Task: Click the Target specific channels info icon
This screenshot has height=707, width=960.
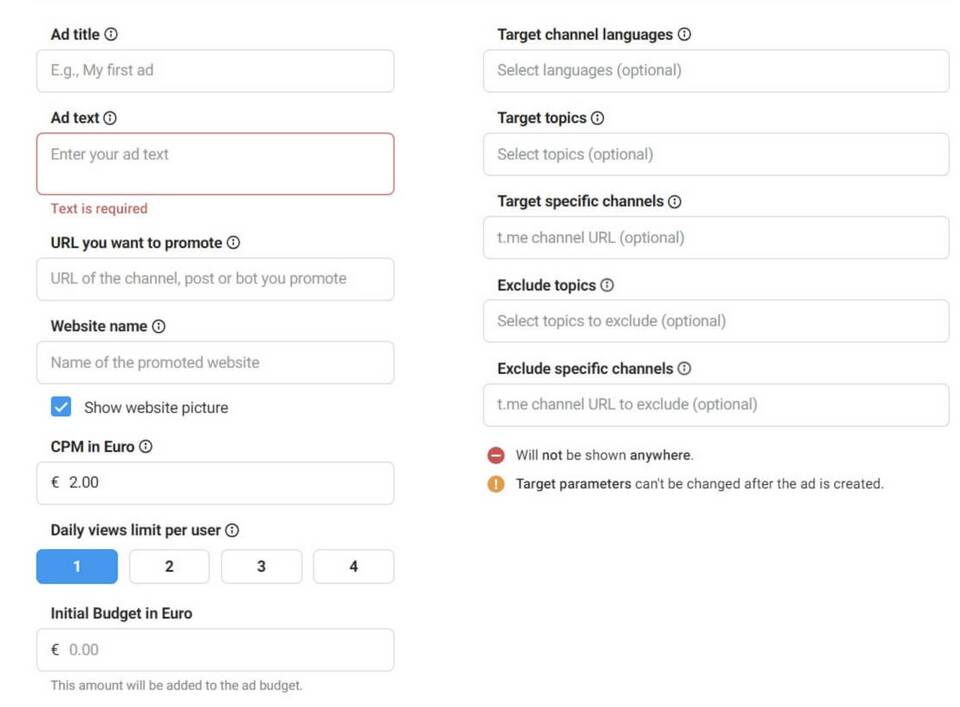Action: tap(674, 202)
